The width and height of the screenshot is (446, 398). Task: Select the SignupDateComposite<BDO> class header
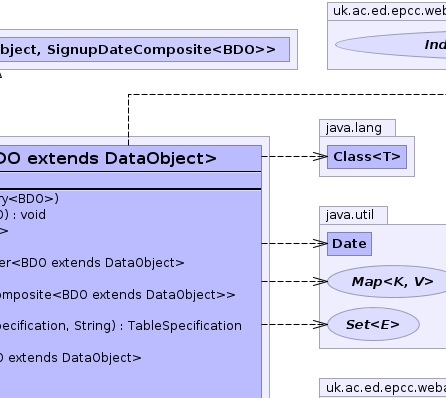click(145, 49)
